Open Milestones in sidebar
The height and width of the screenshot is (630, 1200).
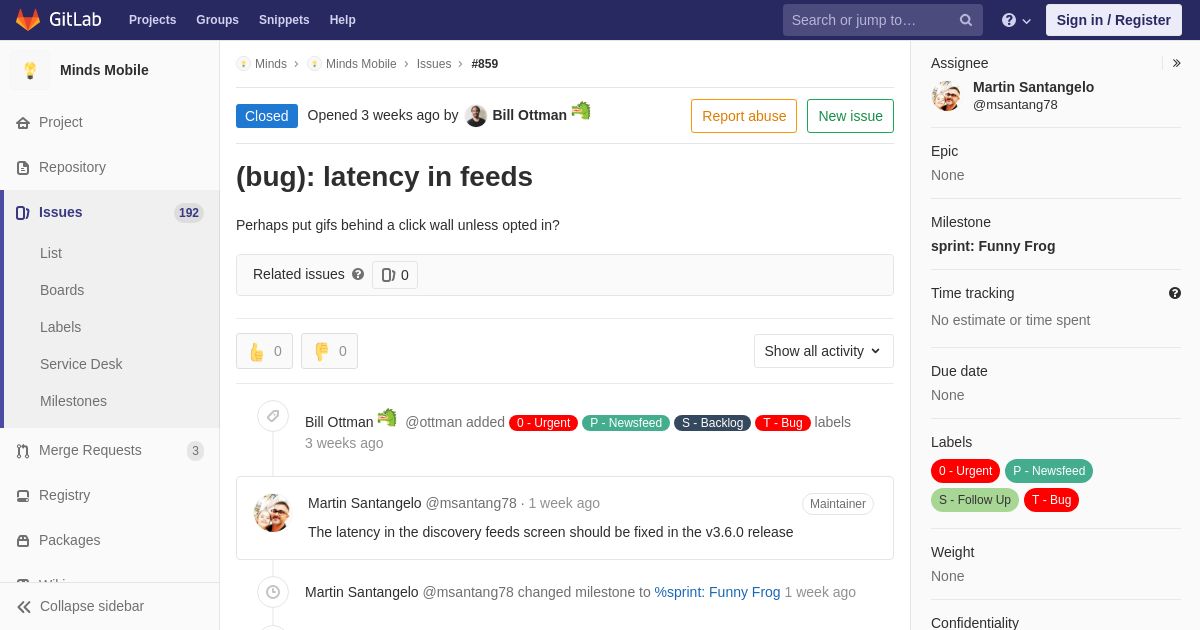[x=73, y=401]
